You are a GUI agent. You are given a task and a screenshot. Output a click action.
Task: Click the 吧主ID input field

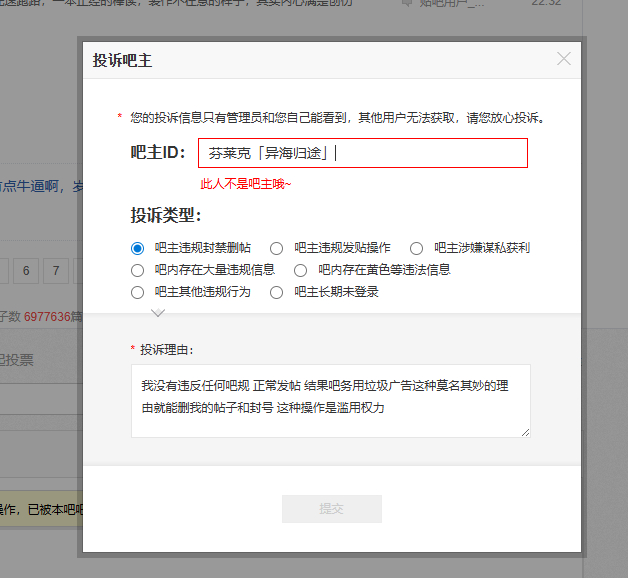[x=363, y=153]
